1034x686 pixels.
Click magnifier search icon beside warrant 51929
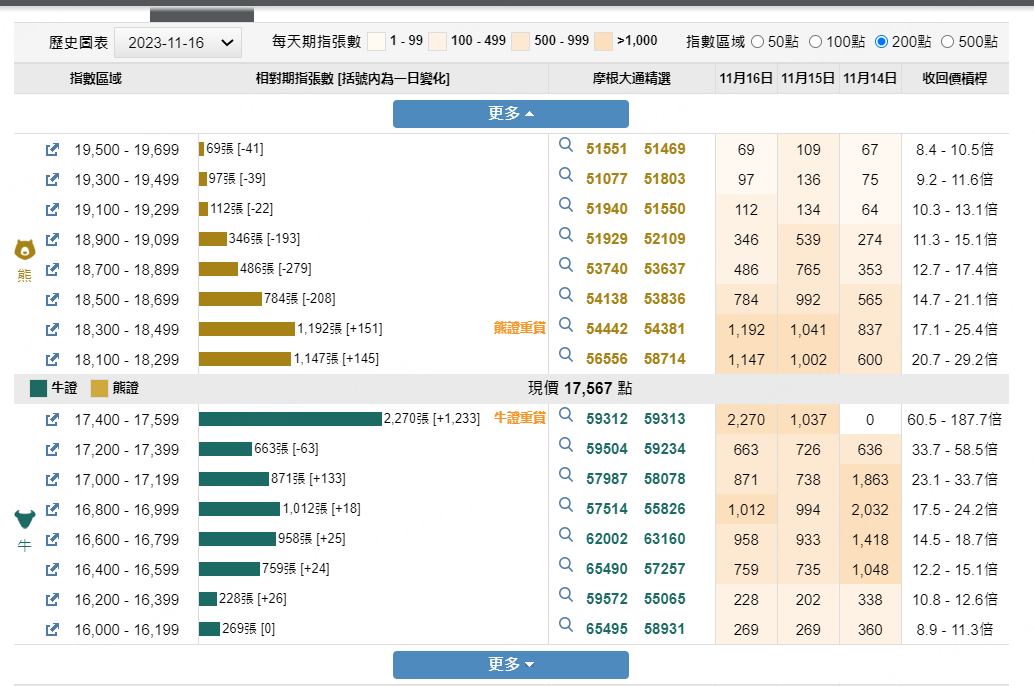point(566,235)
